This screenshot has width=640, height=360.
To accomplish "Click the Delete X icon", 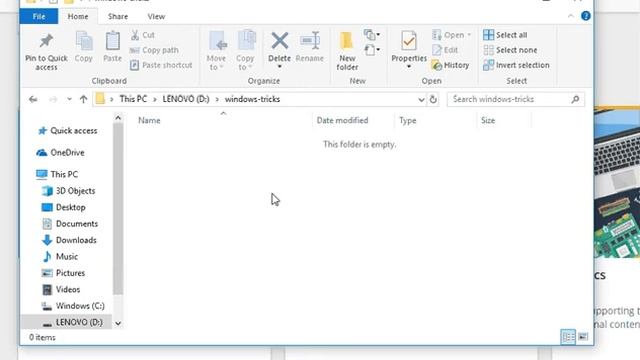I will [280, 41].
